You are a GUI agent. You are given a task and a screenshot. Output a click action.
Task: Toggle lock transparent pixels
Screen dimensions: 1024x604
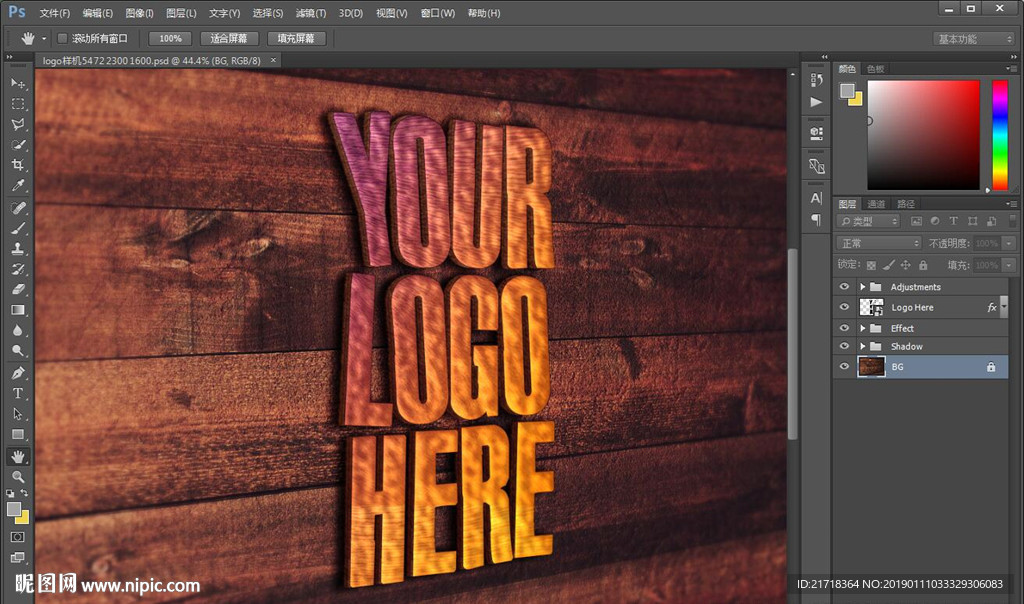click(871, 265)
